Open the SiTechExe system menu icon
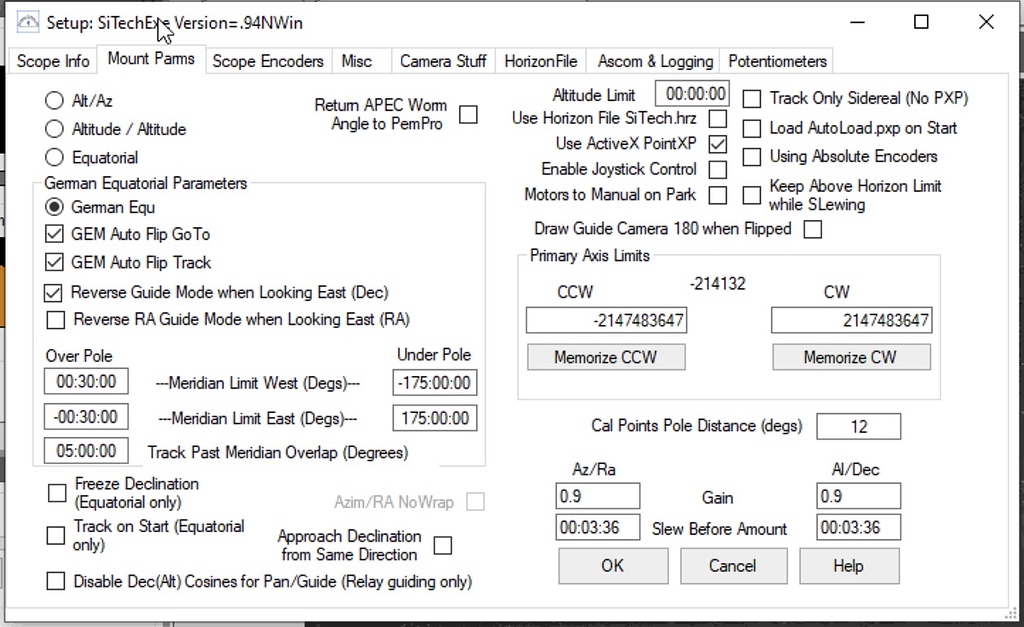The width and height of the screenshot is (1024, 627). [27, 20]
